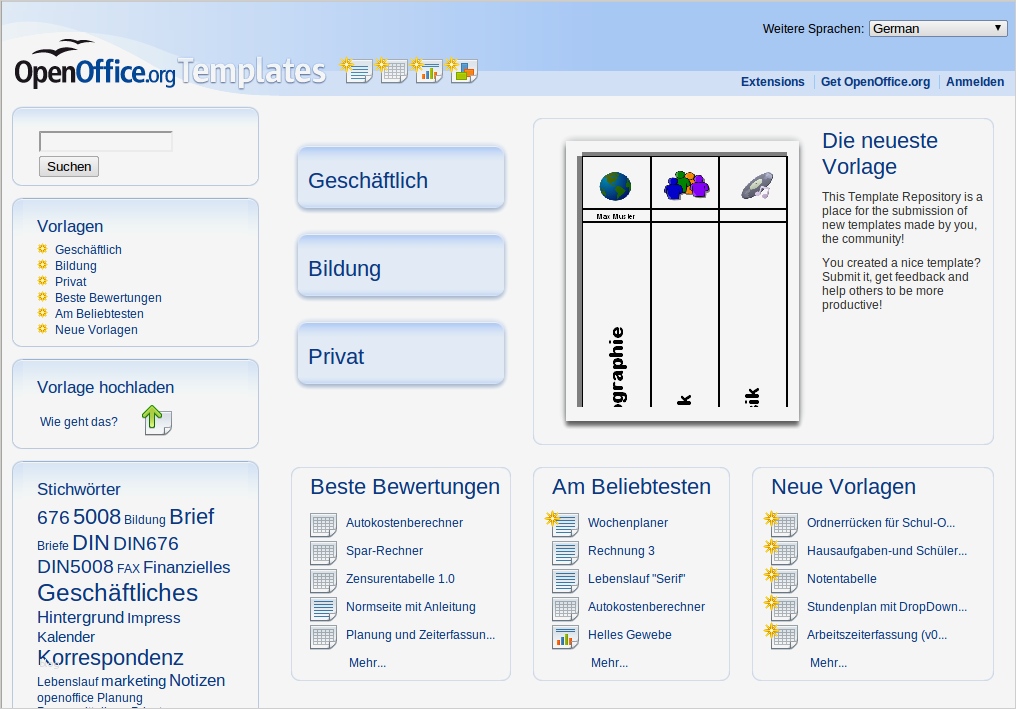Click the new text document template icon
The width and height of the screenshot is (1016, 709).
point(357,71)
